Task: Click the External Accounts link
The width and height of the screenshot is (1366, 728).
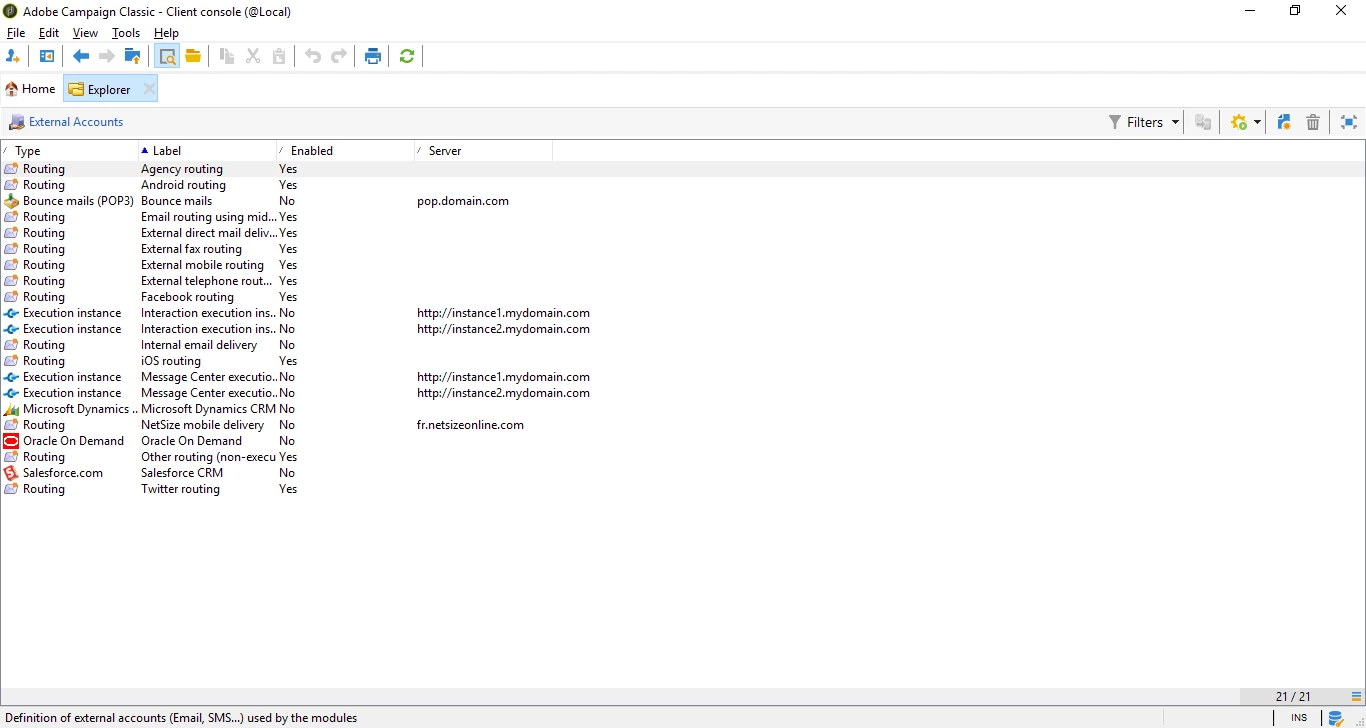Action: coord(76,122)
